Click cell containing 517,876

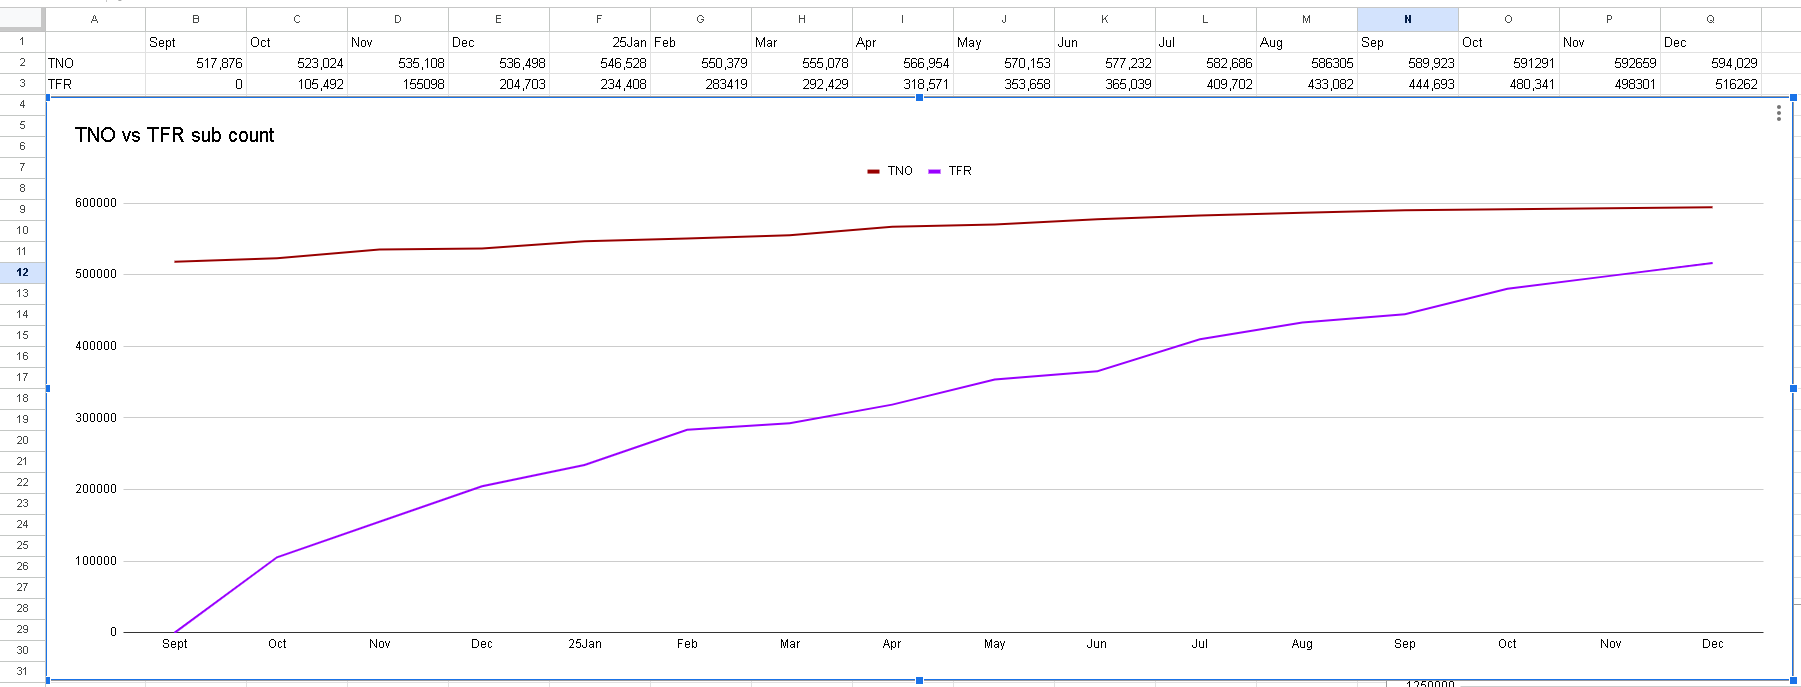click(196, 63)
